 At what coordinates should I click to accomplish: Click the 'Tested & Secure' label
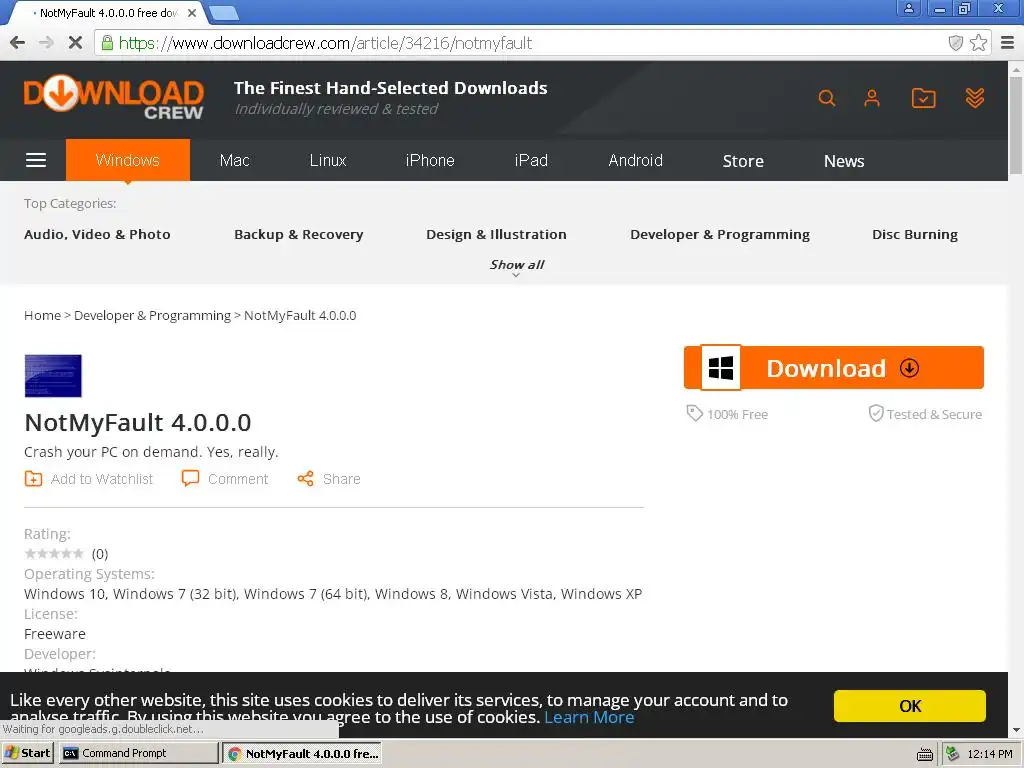[934, 414]
